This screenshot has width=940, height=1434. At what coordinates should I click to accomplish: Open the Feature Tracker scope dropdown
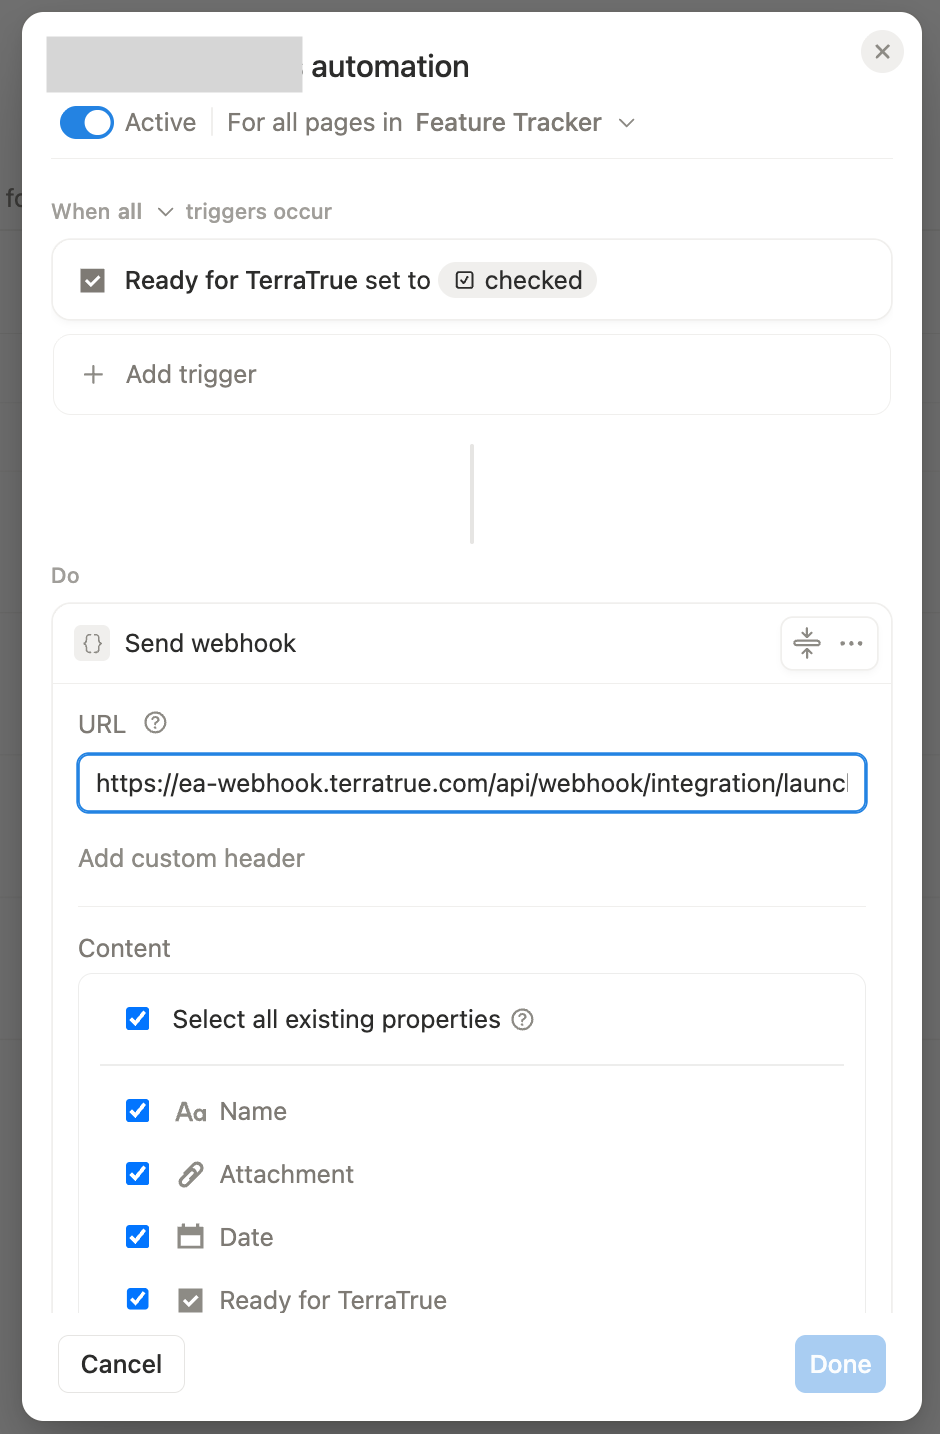(525, 122)
